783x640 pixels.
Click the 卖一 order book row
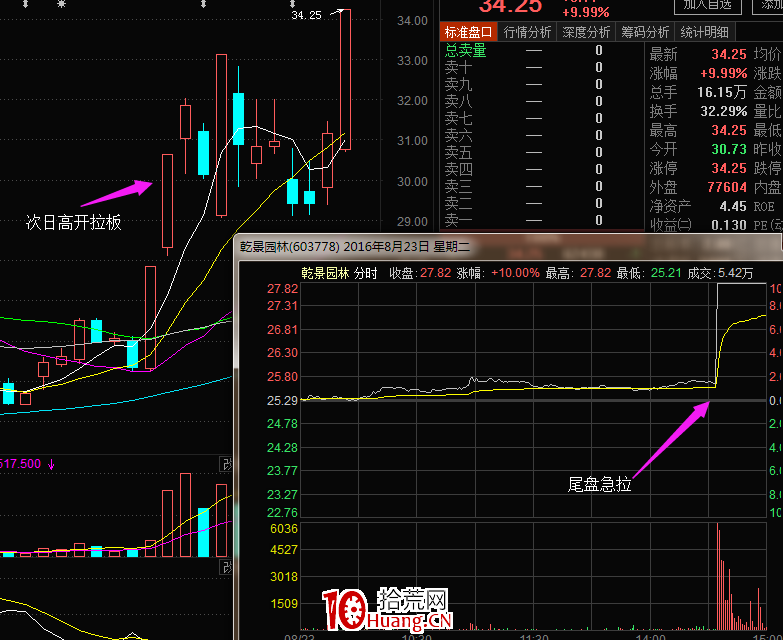coord(458,220)
